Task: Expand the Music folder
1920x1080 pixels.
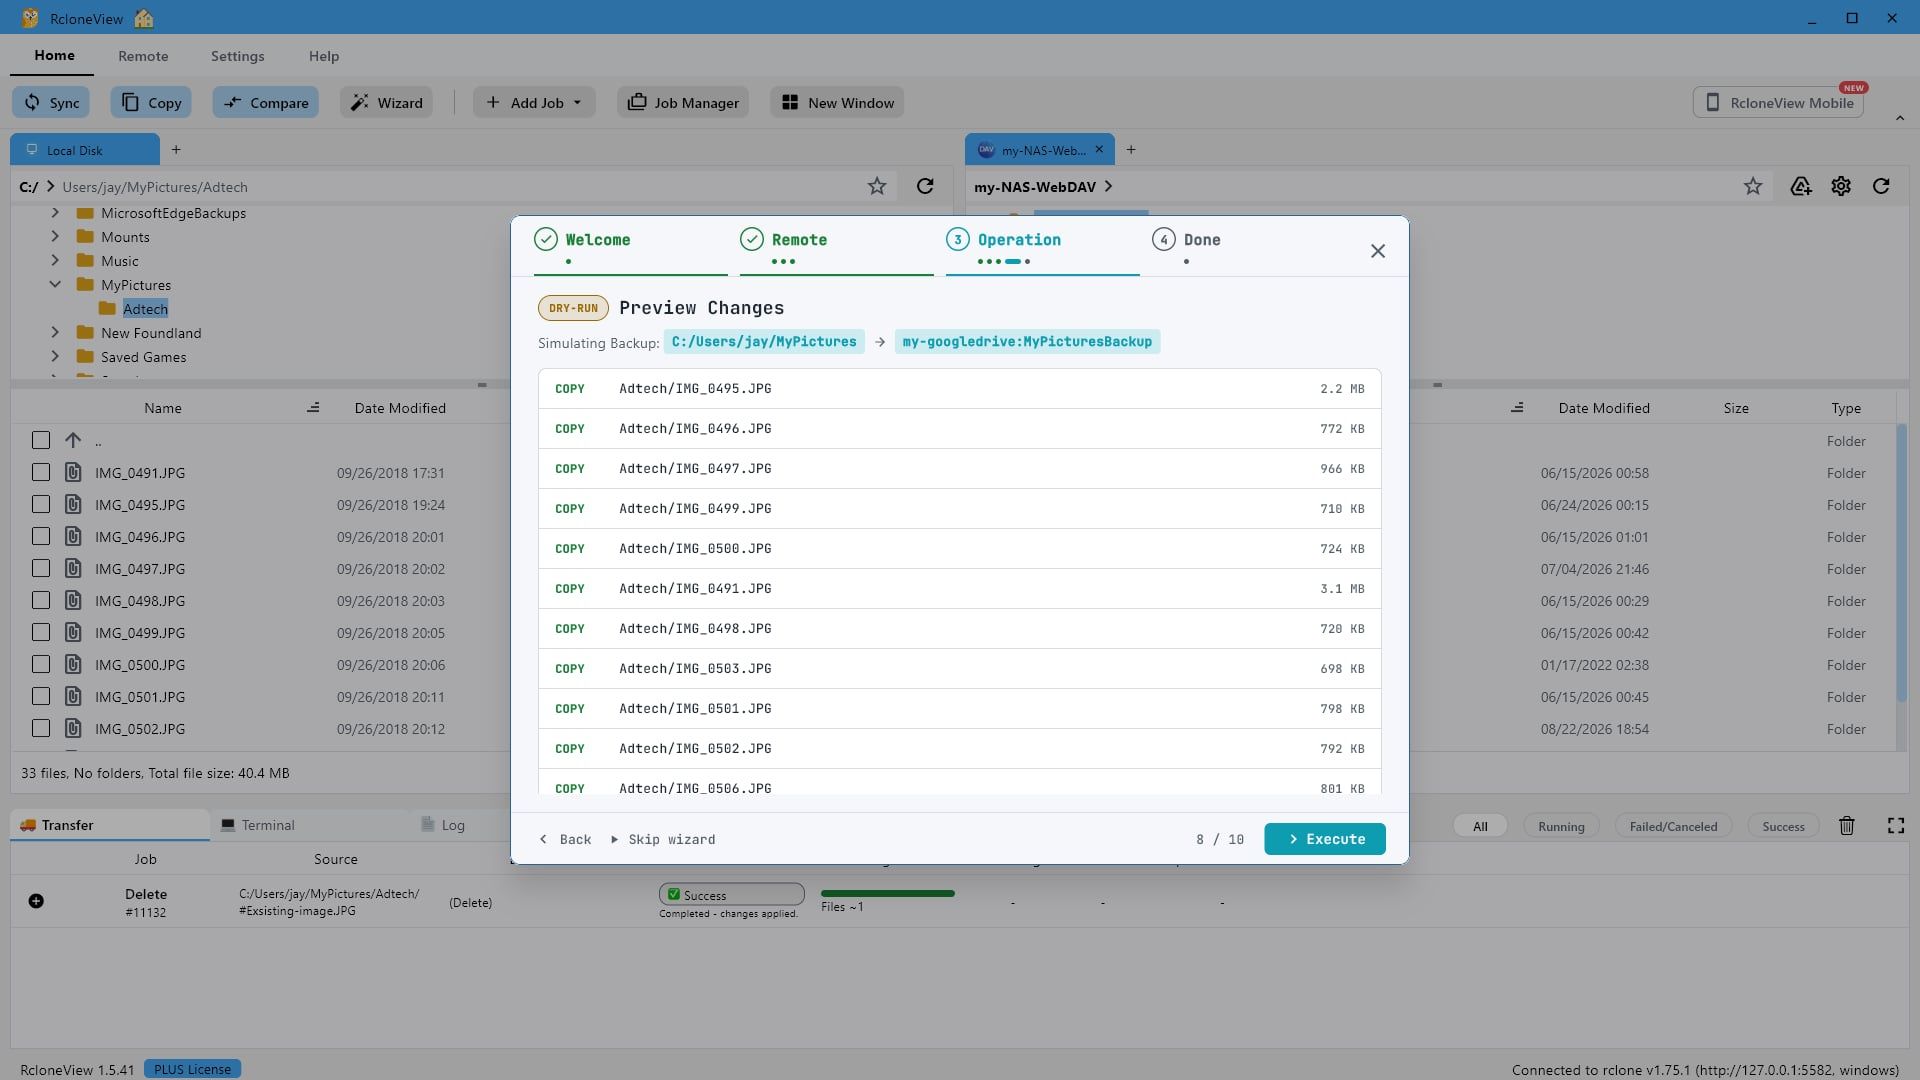Action: pos(55,260)
